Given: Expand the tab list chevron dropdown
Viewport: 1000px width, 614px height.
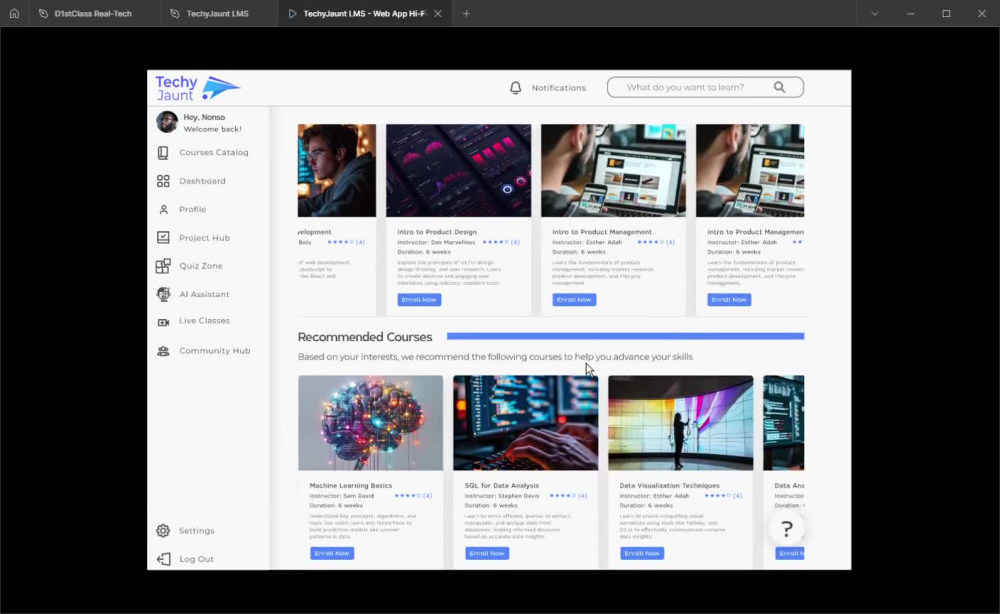Looking at the screenshot, I should click(x=875, y=13).
